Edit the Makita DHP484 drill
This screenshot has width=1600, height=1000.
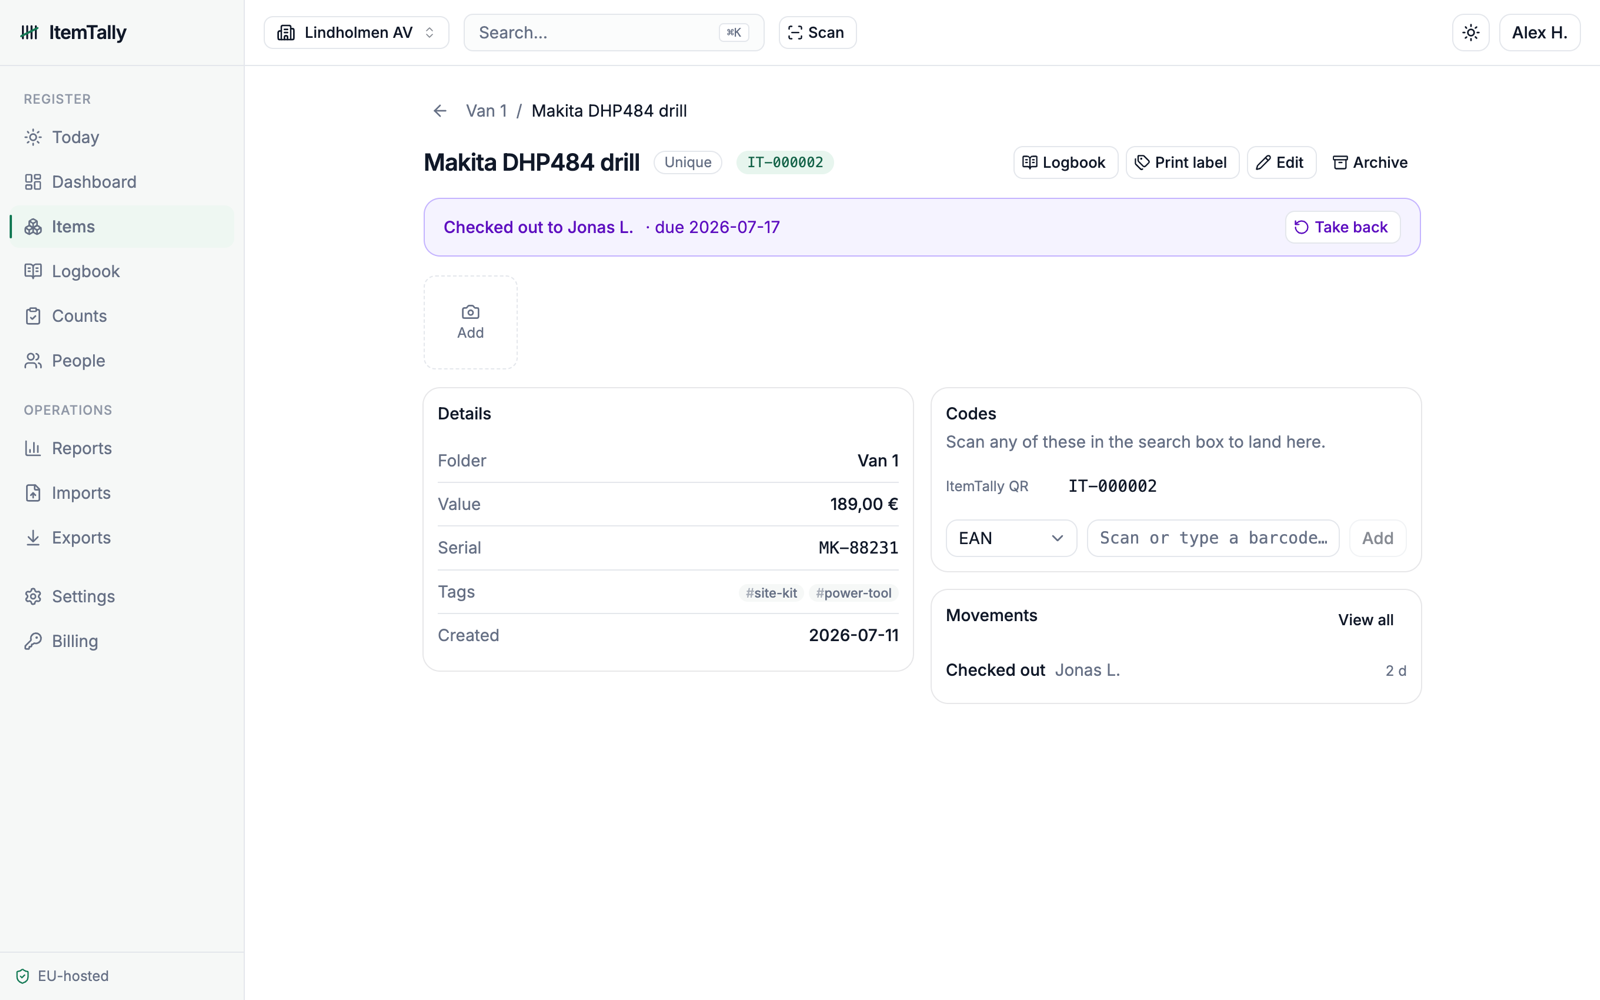[x=1281, y=162]
